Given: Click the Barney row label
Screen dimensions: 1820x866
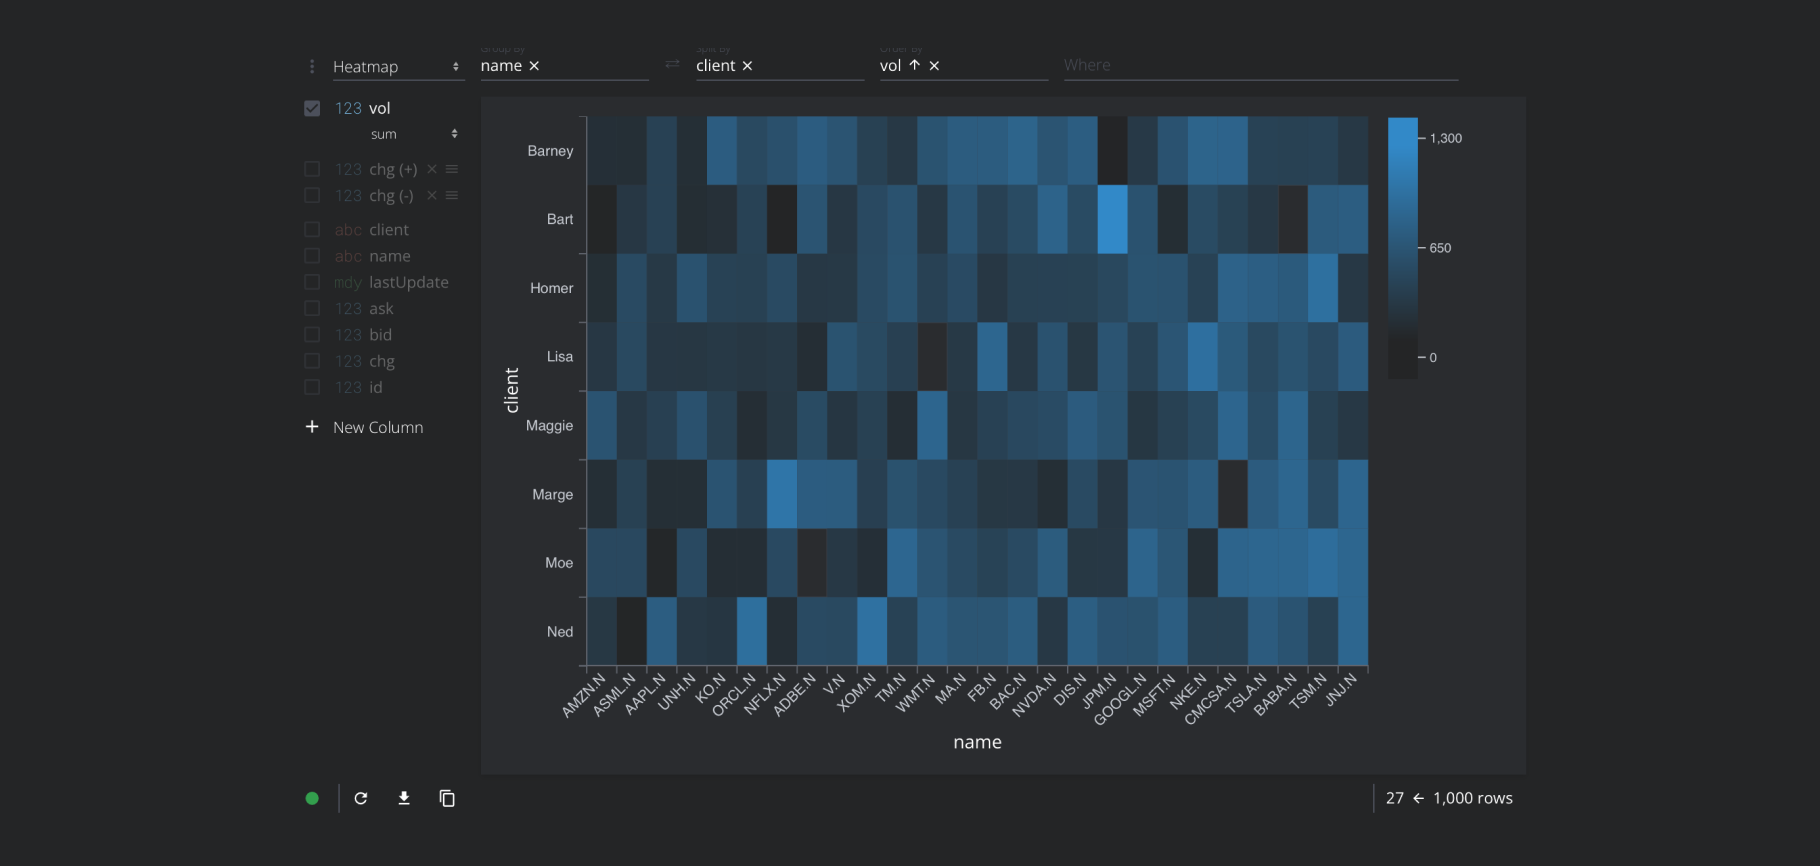Looking at the screenshot, I should point(550,151).
